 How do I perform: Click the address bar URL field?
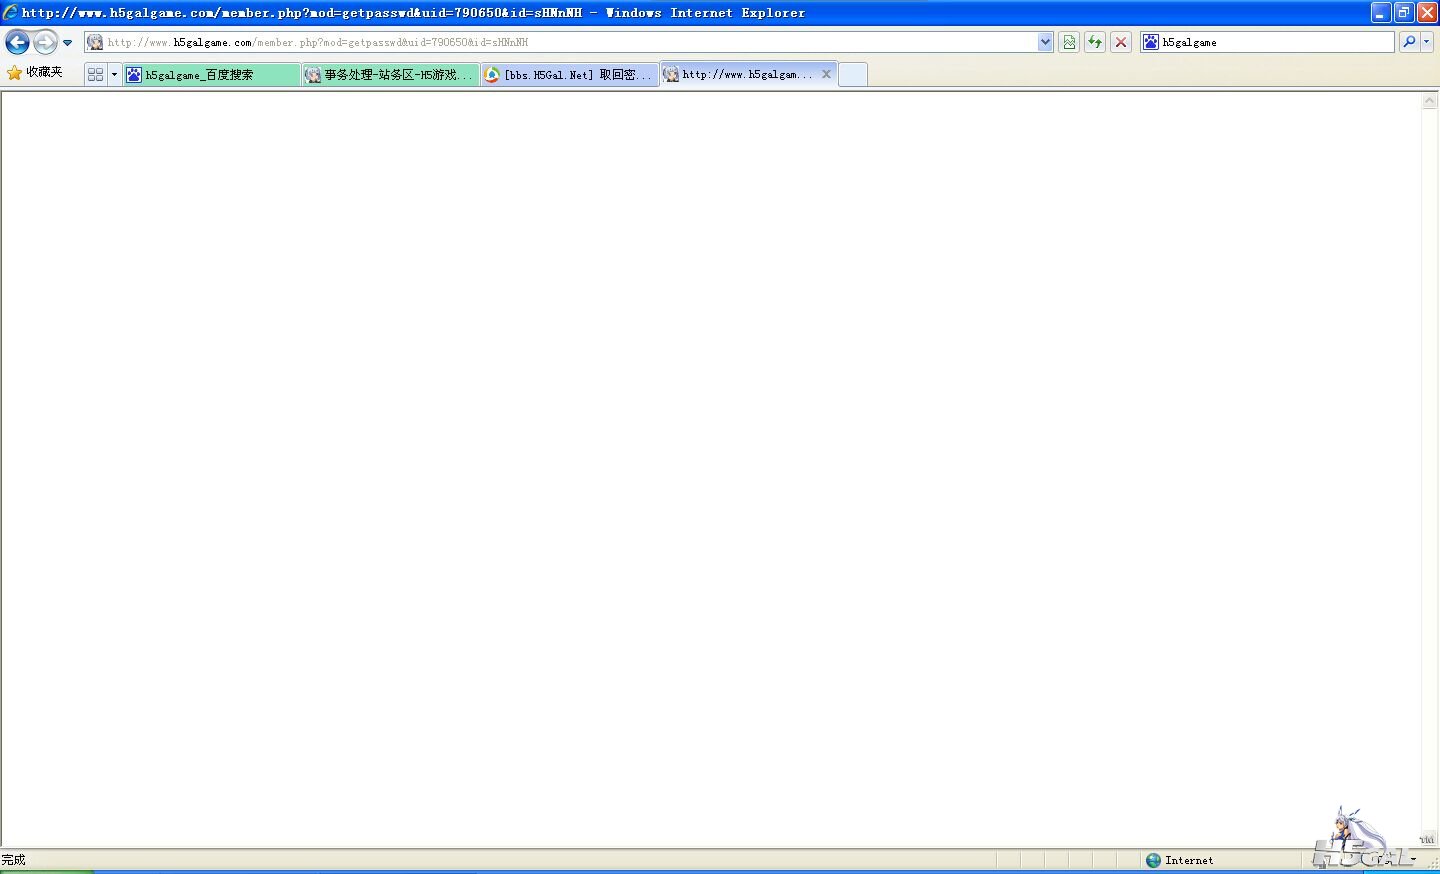click(x=560, y=42)
